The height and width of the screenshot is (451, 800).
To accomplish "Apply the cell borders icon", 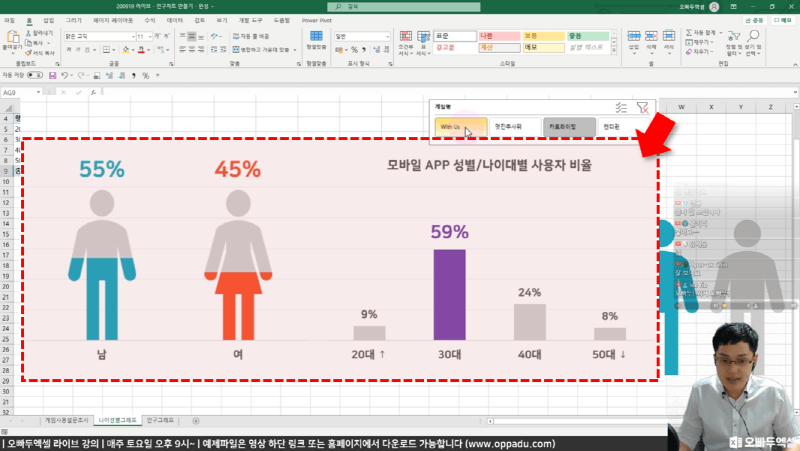I will click(x=106, y=49).
